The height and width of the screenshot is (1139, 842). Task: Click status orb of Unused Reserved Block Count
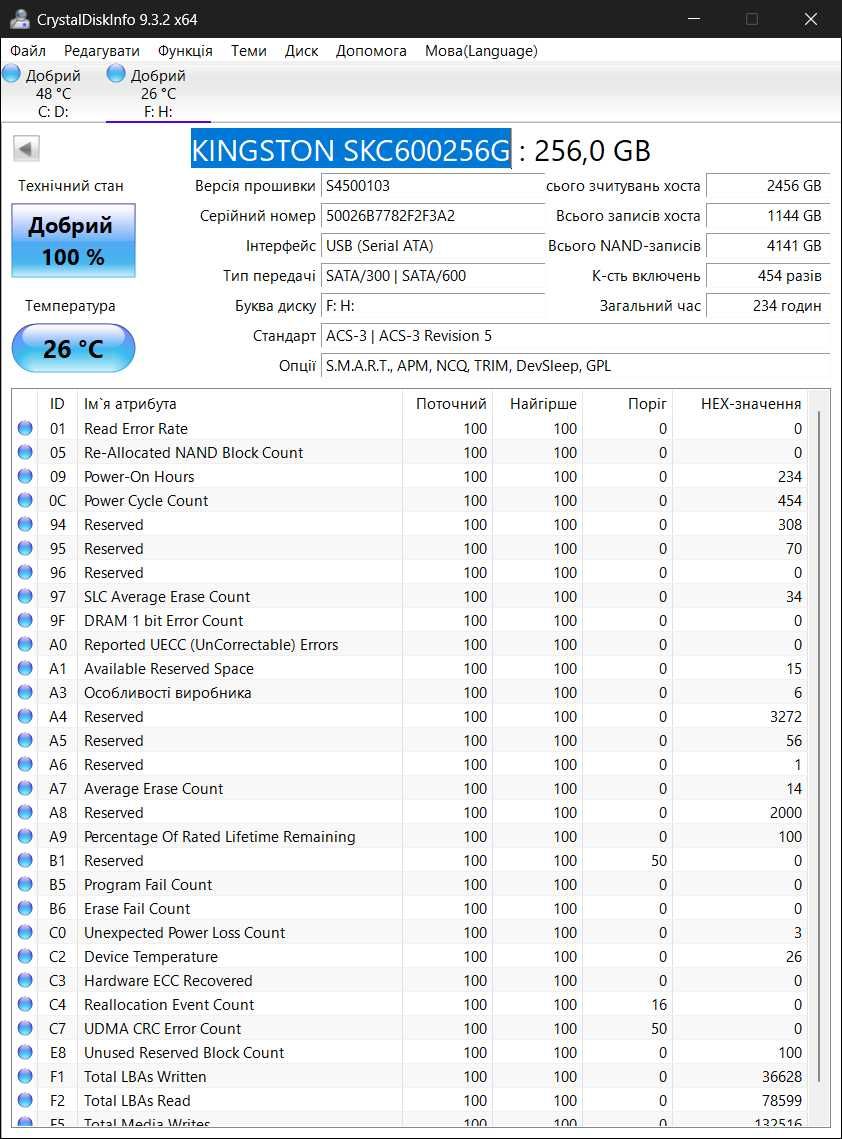click(25, 1051)
